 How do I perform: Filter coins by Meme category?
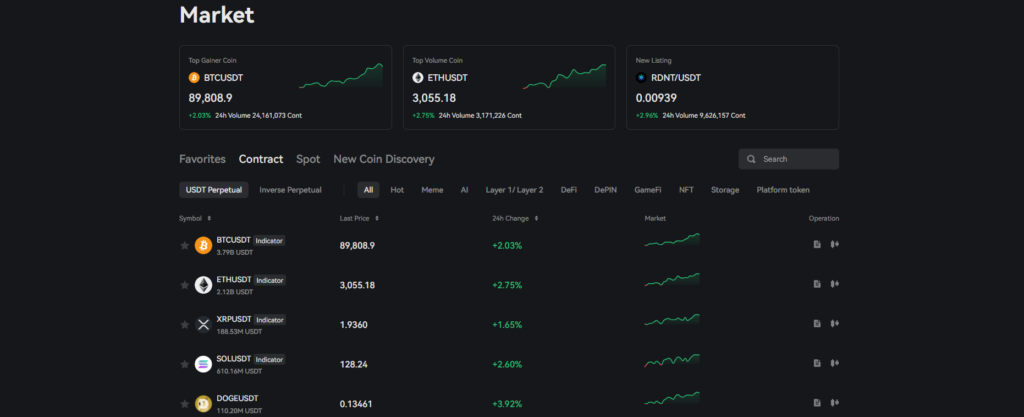432,190
